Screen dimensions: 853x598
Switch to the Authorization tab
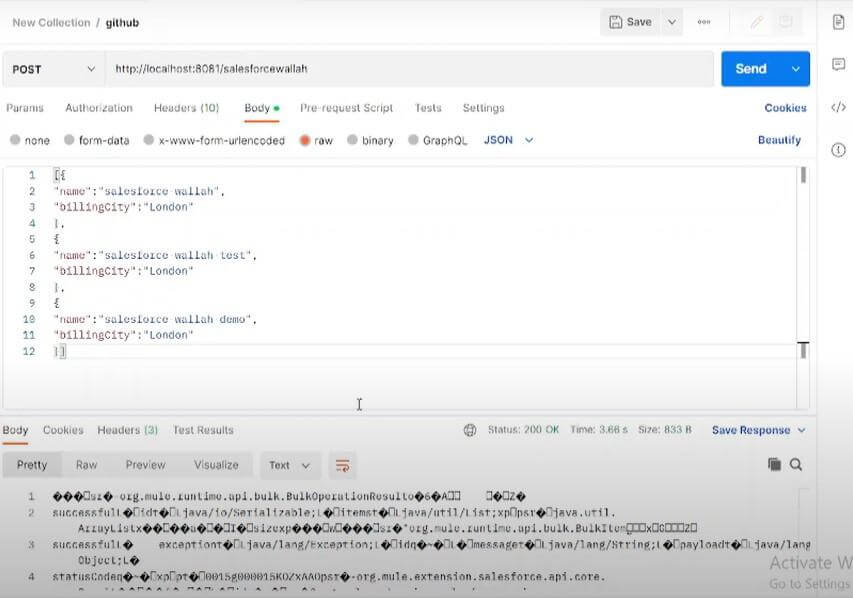99,108
